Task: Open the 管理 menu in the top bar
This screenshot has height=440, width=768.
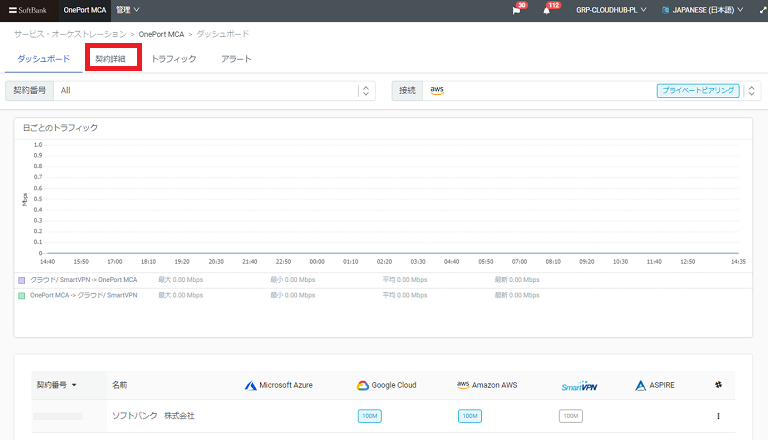Action: (128, 10)
